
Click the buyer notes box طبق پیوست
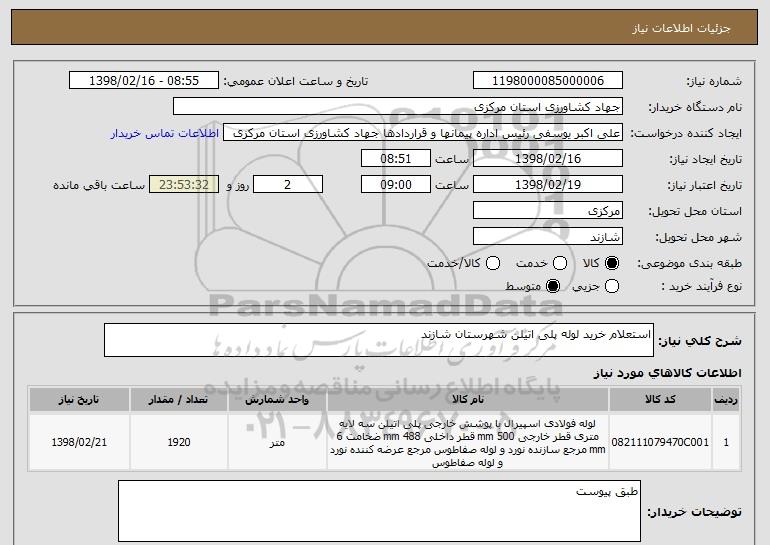379,511
